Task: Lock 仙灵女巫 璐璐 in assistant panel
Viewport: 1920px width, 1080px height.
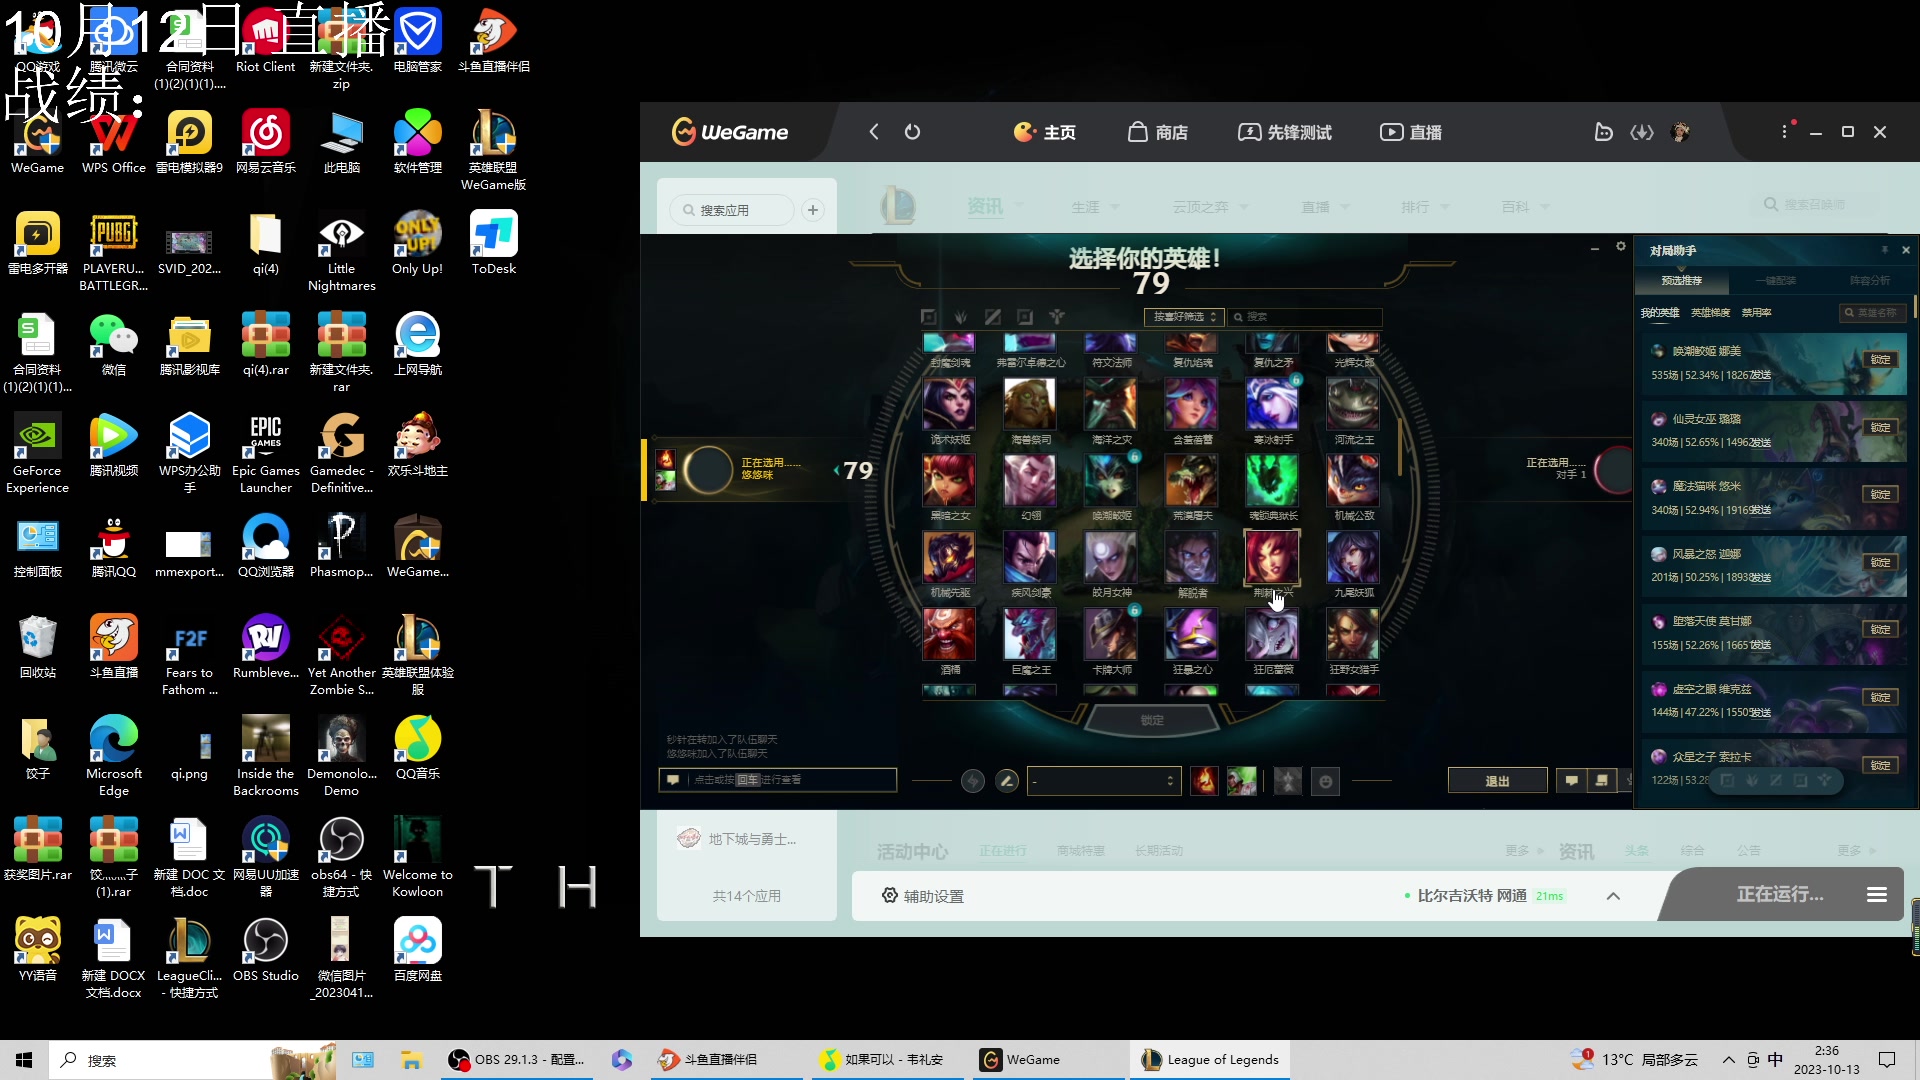Action: 1881,427
